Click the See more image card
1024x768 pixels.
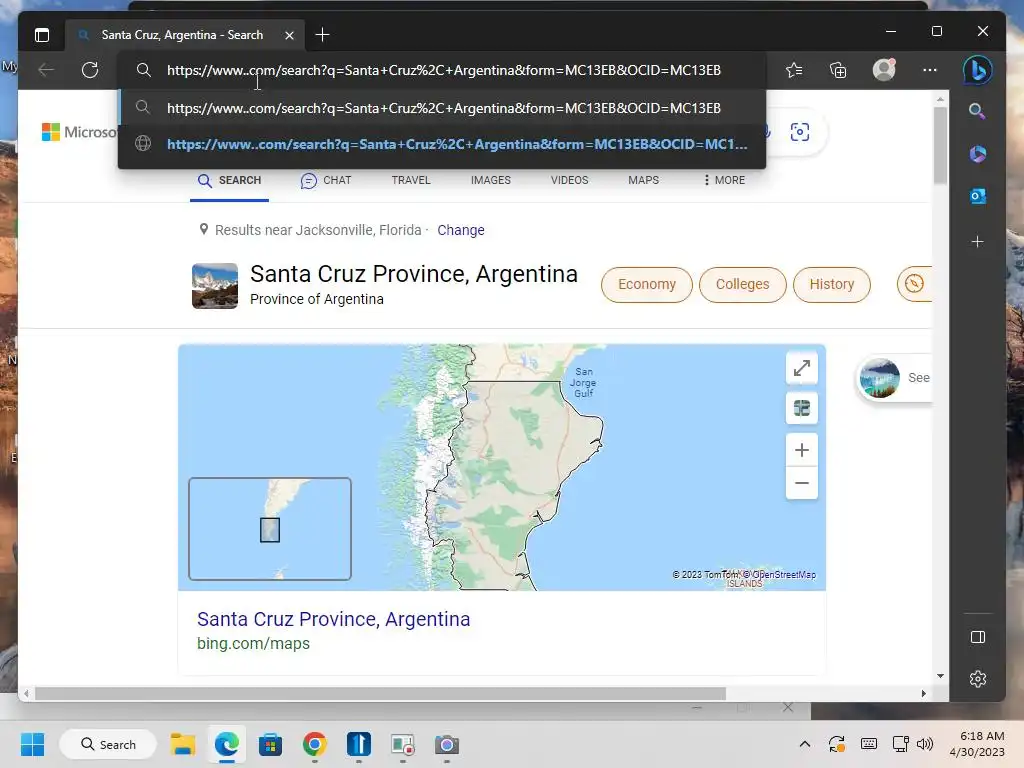[895, 378]
